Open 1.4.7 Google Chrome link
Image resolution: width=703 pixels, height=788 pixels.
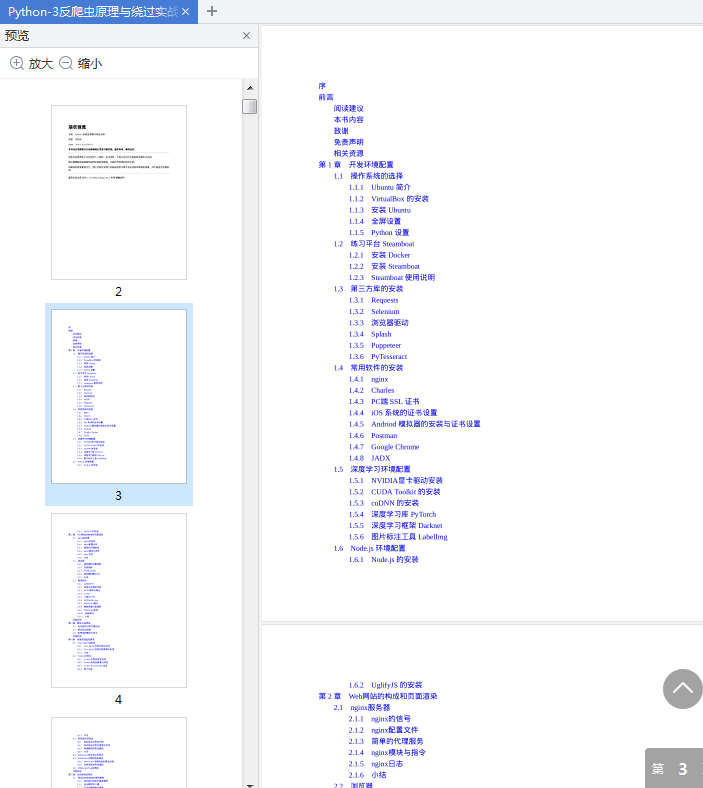click(384, 447)
